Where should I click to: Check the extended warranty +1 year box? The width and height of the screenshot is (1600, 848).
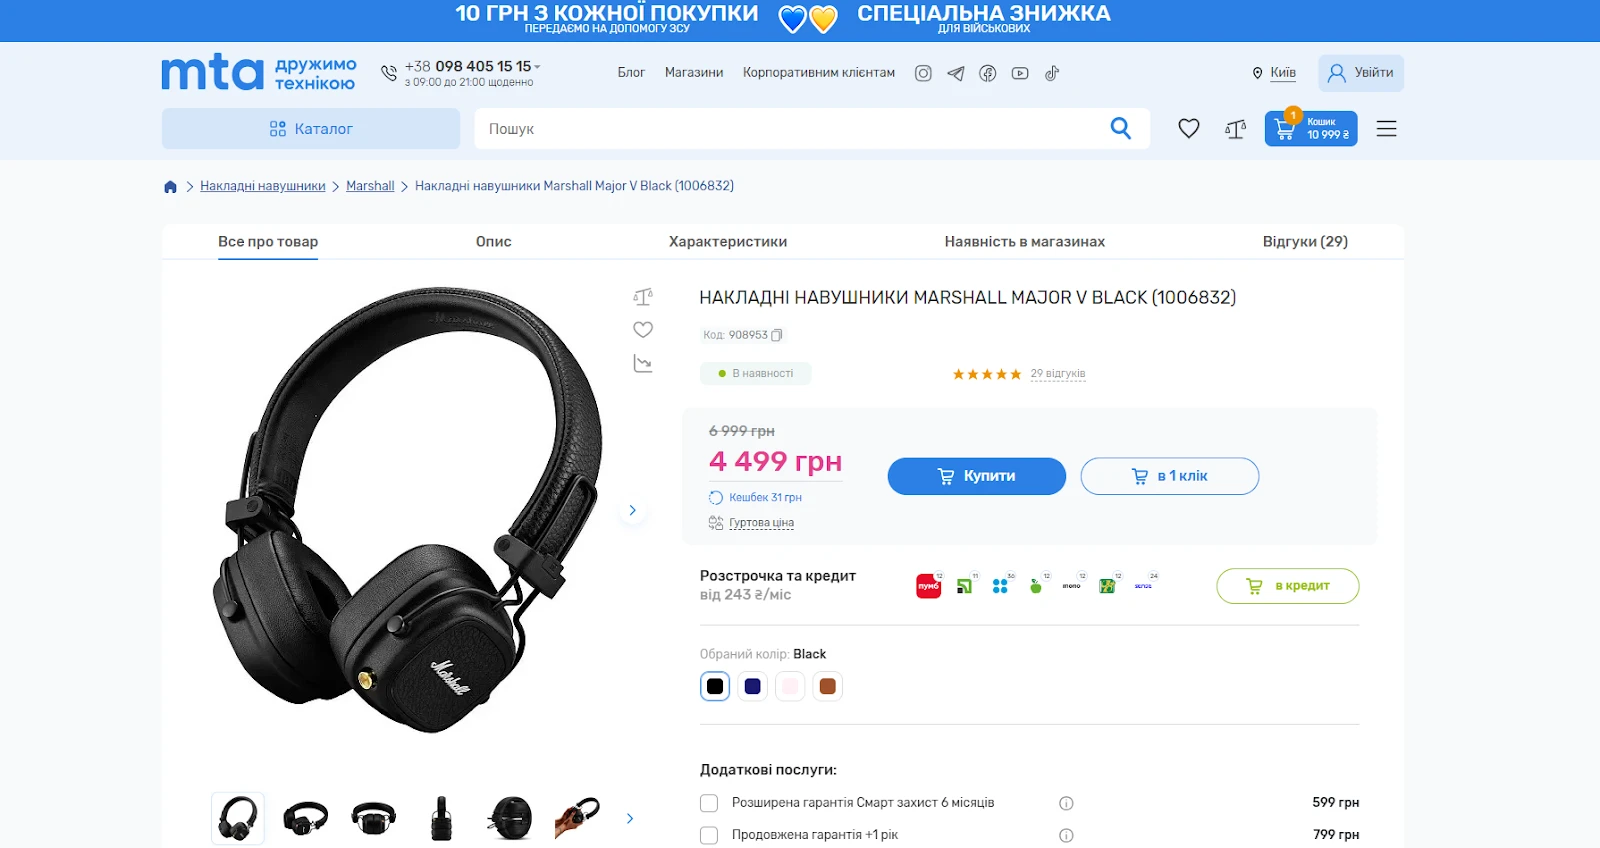pos(709,835)
